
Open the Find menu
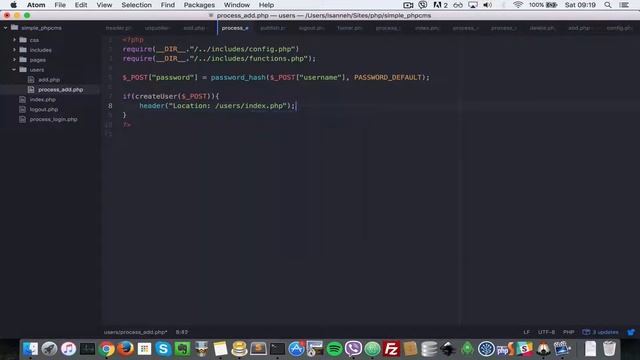coord(167,5)
